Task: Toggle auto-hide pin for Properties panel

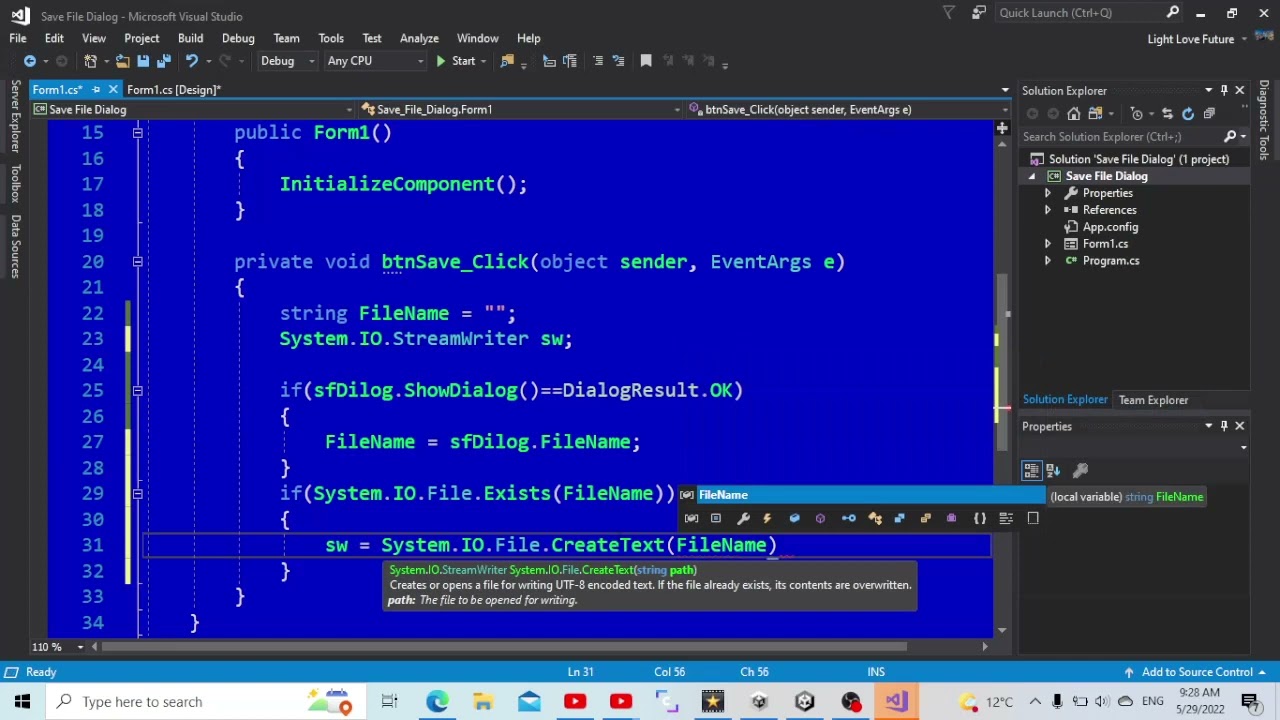Action: tap(1224, 427)
